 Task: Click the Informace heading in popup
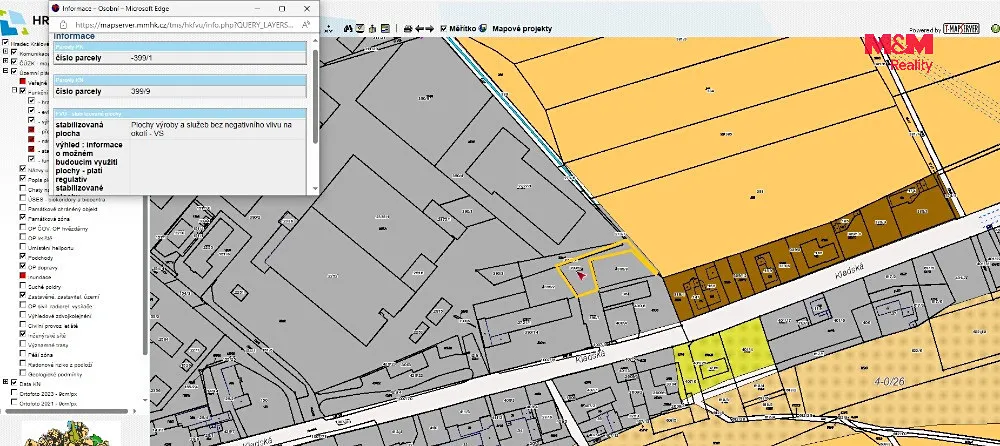click(74, 36)
